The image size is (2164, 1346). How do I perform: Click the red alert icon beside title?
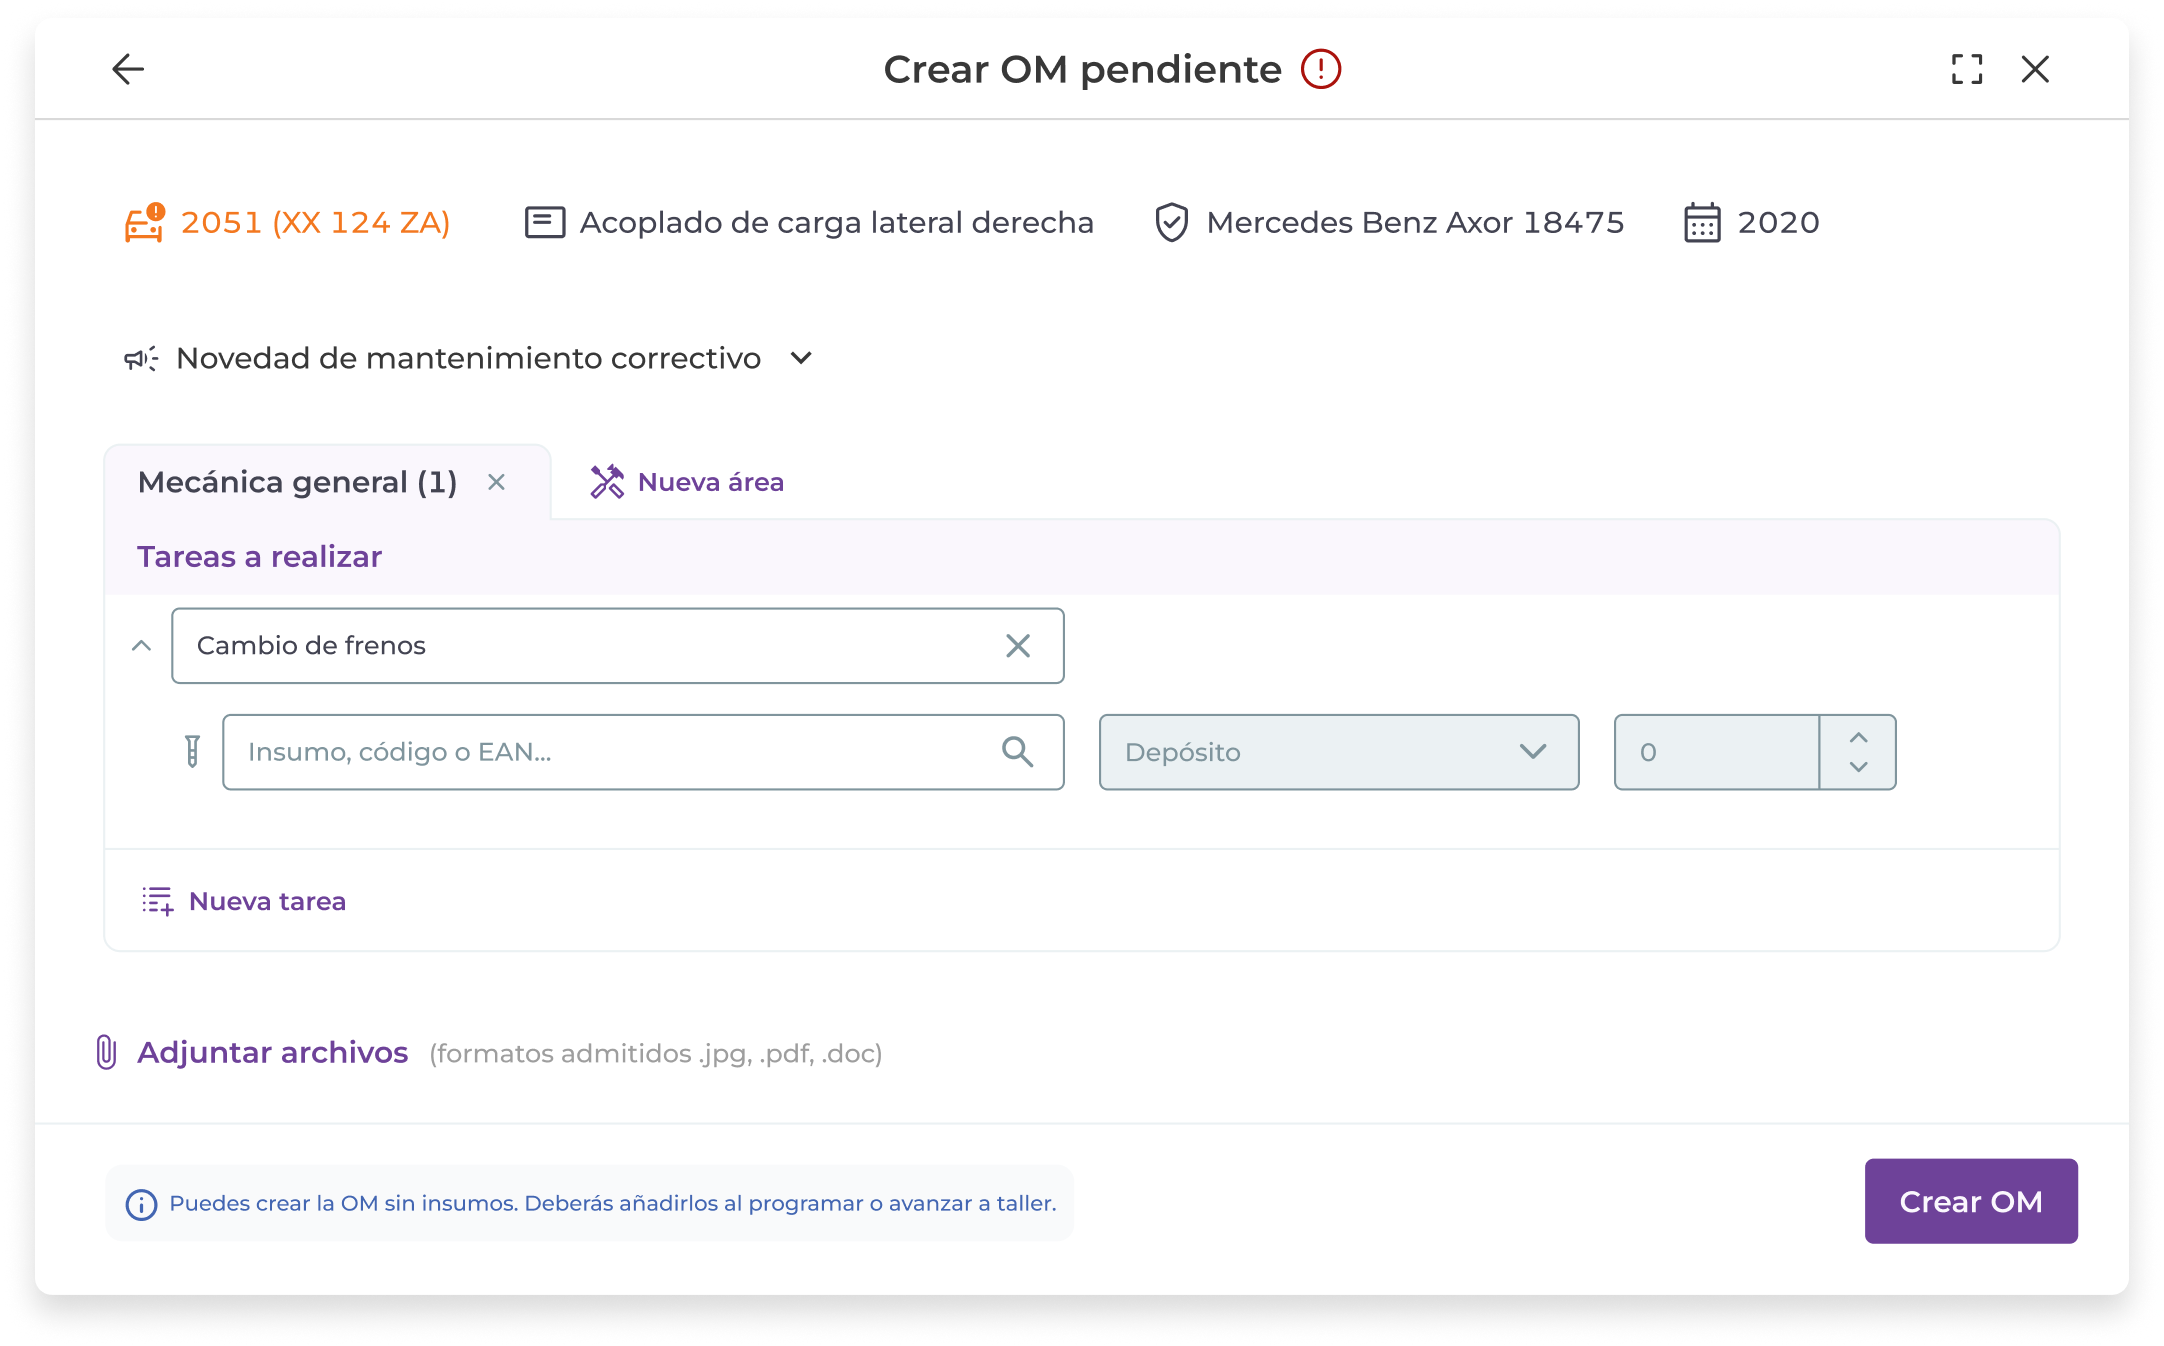click(x=1320, y=69)
